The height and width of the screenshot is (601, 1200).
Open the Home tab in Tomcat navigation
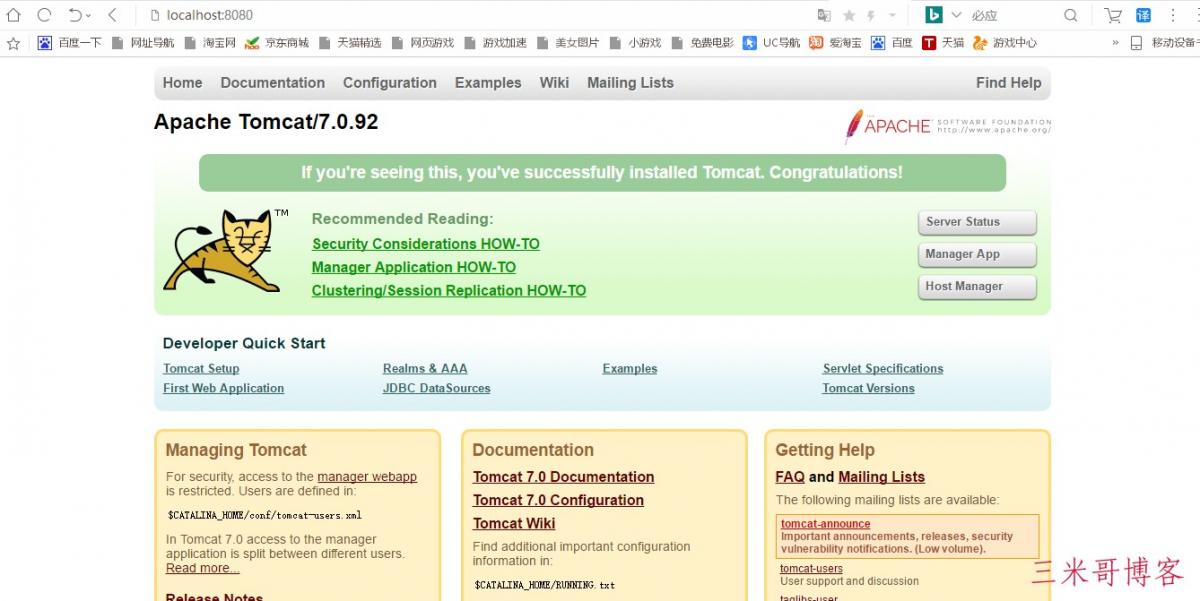[183, 83]
